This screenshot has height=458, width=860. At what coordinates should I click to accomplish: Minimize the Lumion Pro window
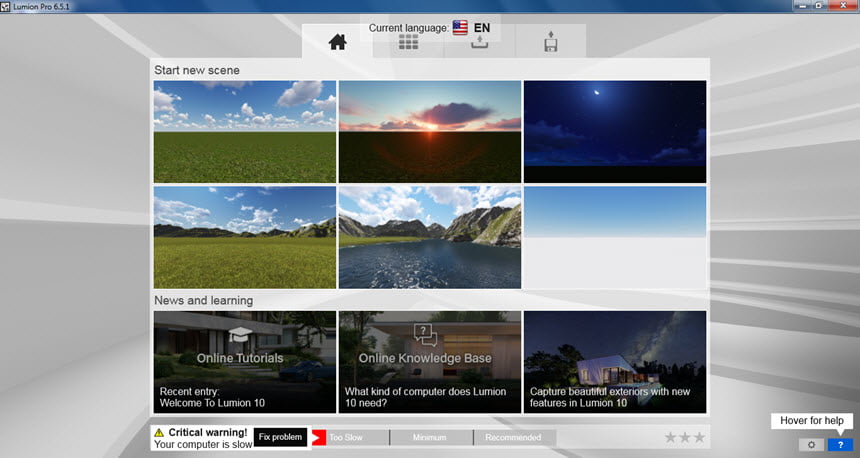tap(802, 5)
